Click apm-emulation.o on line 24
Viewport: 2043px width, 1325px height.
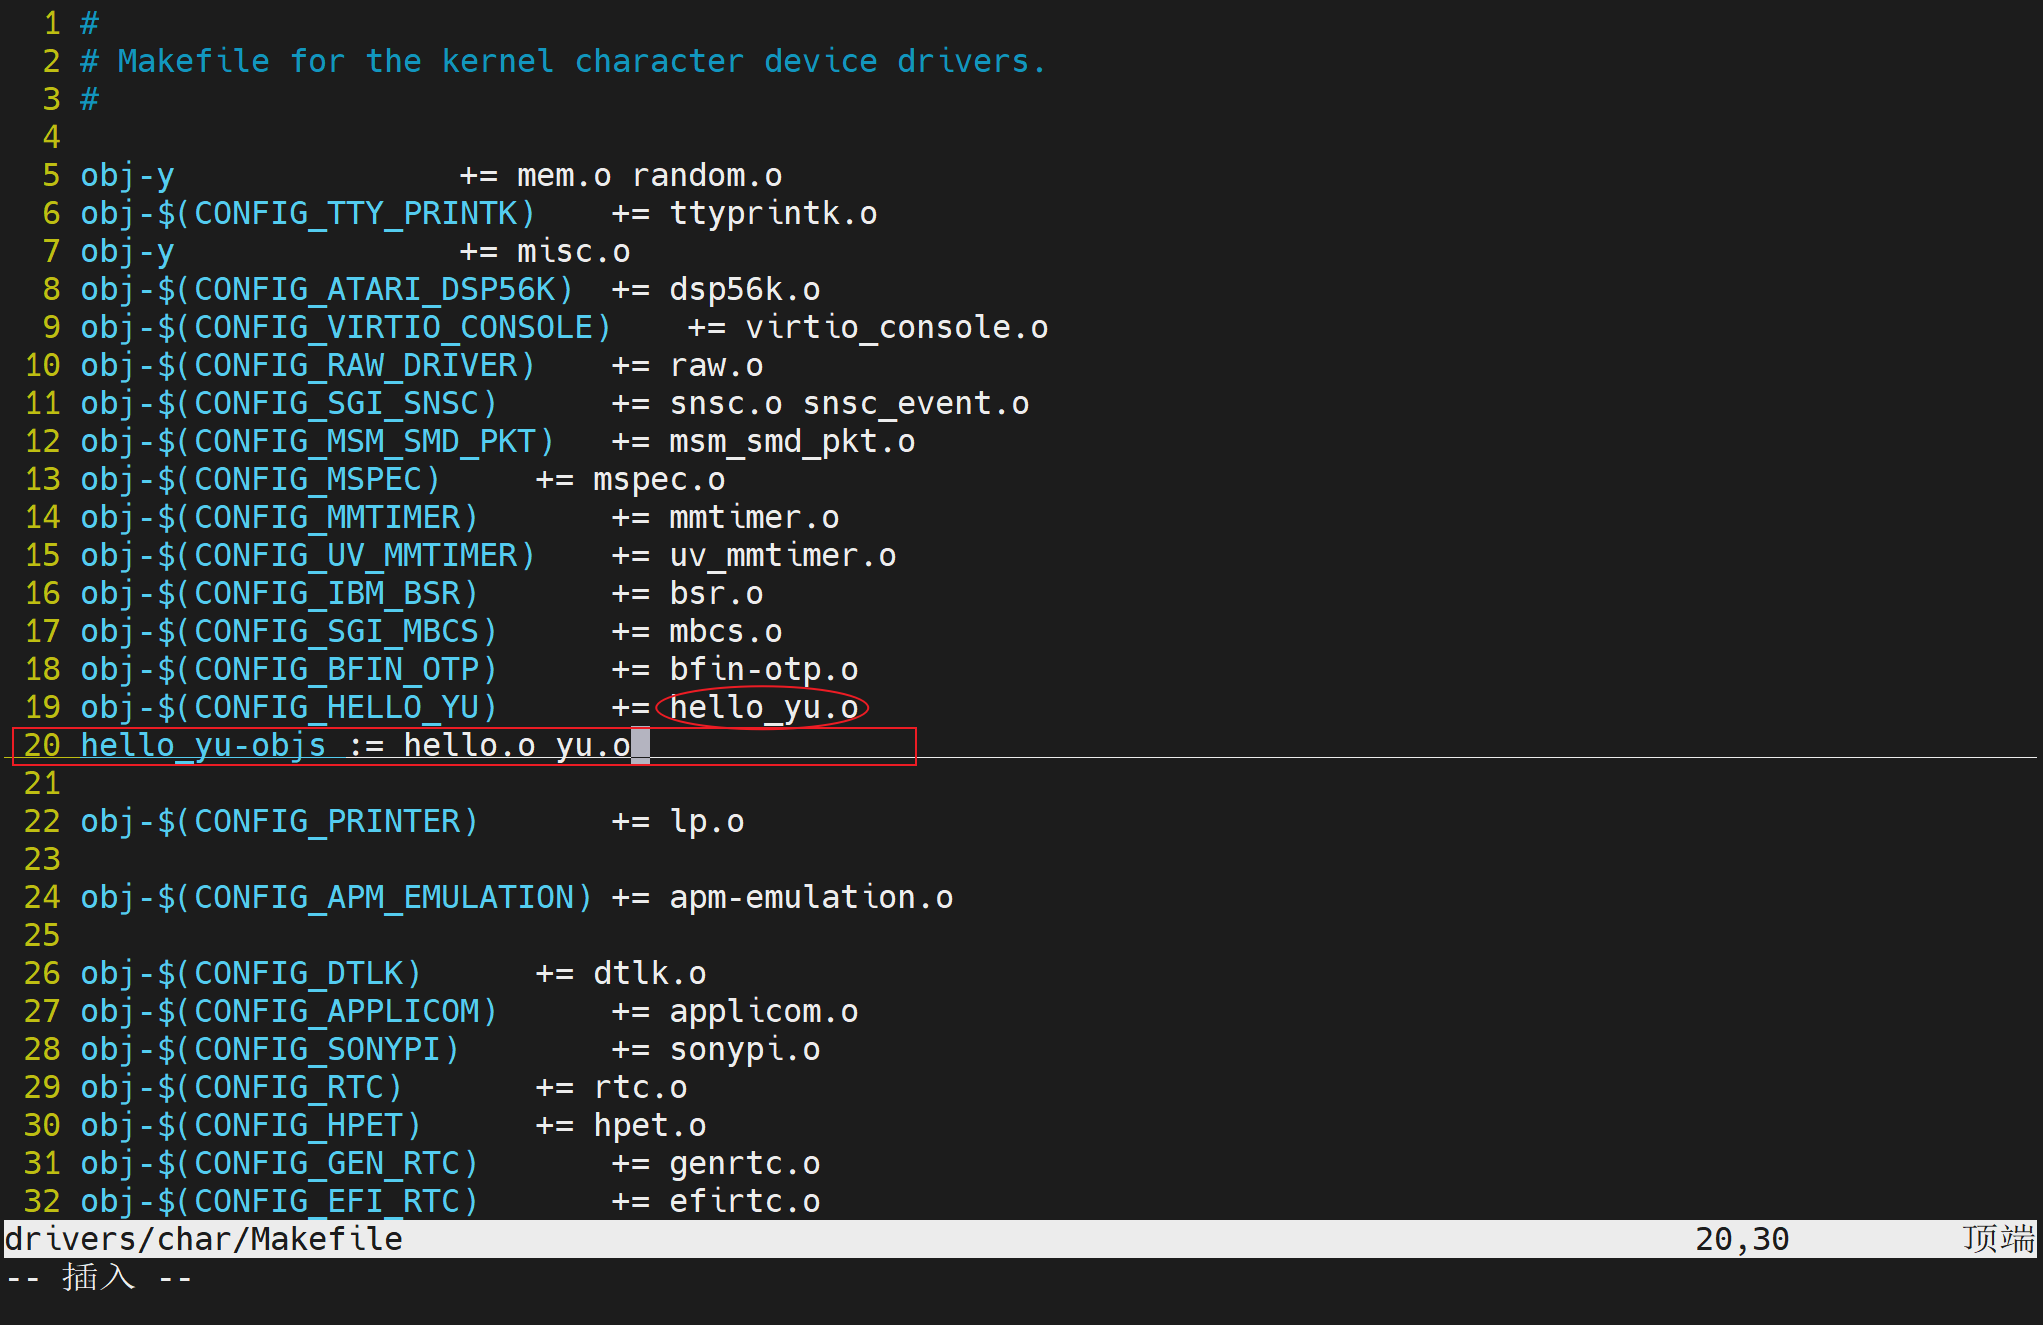tap(810, 897)
